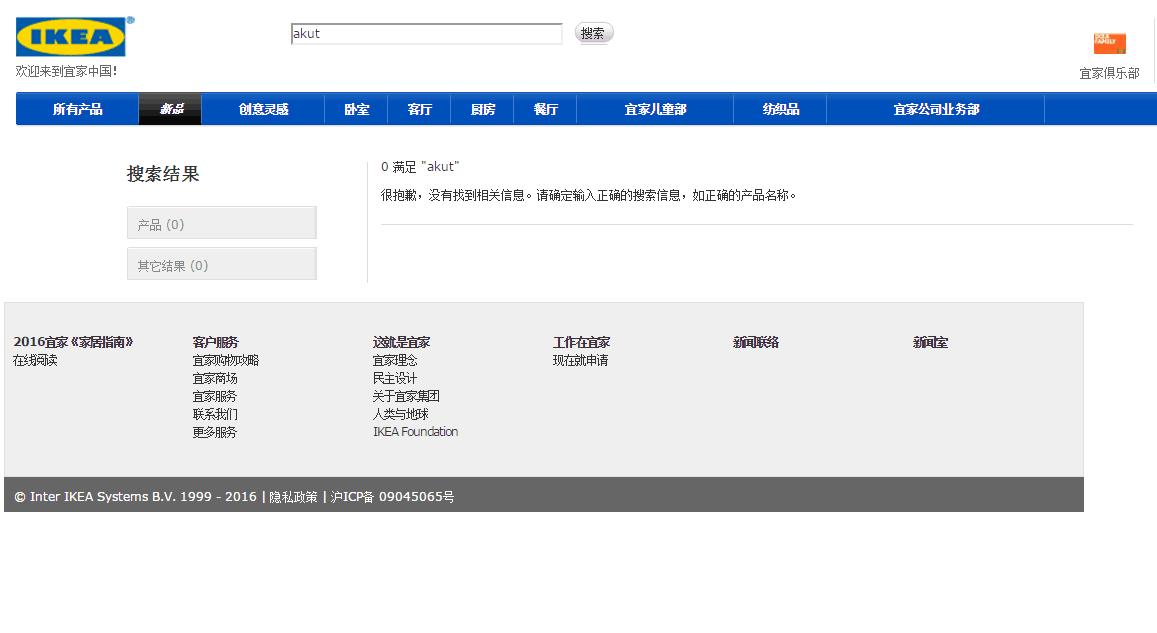Open the 纺织品 category

780,108
